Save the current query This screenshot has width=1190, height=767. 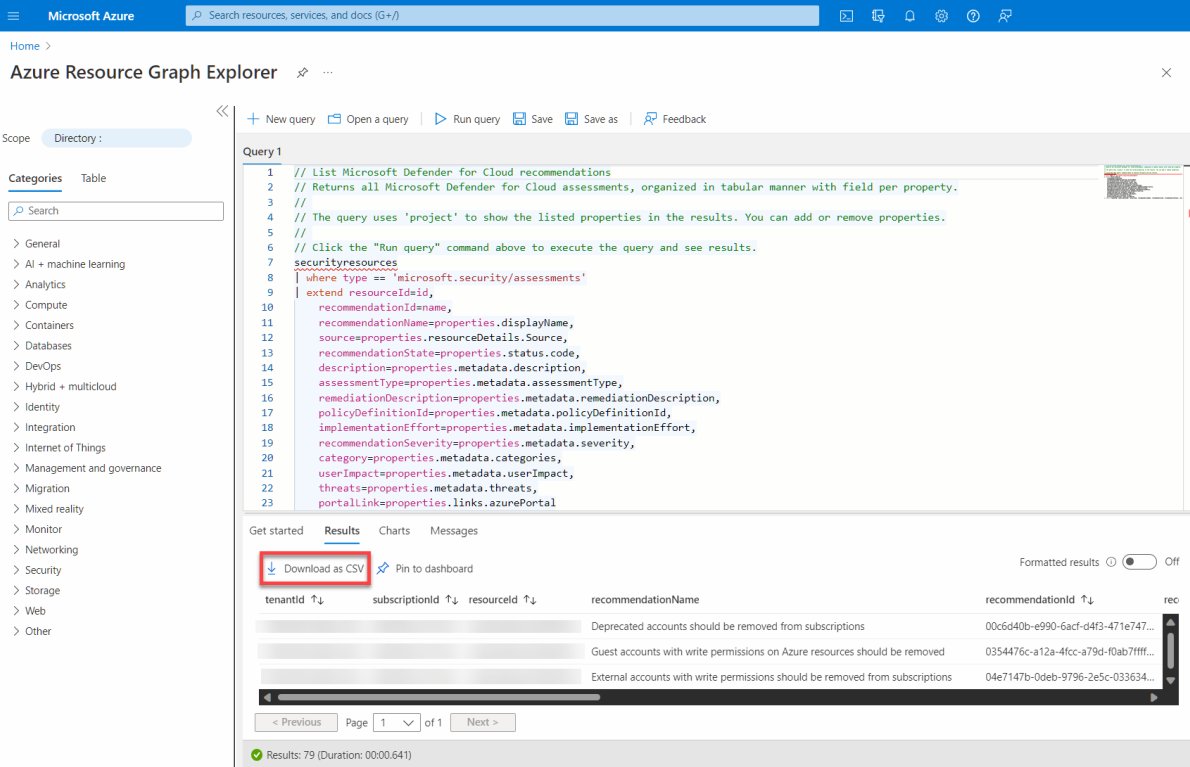pyautogui.click(x=533, y=119)
